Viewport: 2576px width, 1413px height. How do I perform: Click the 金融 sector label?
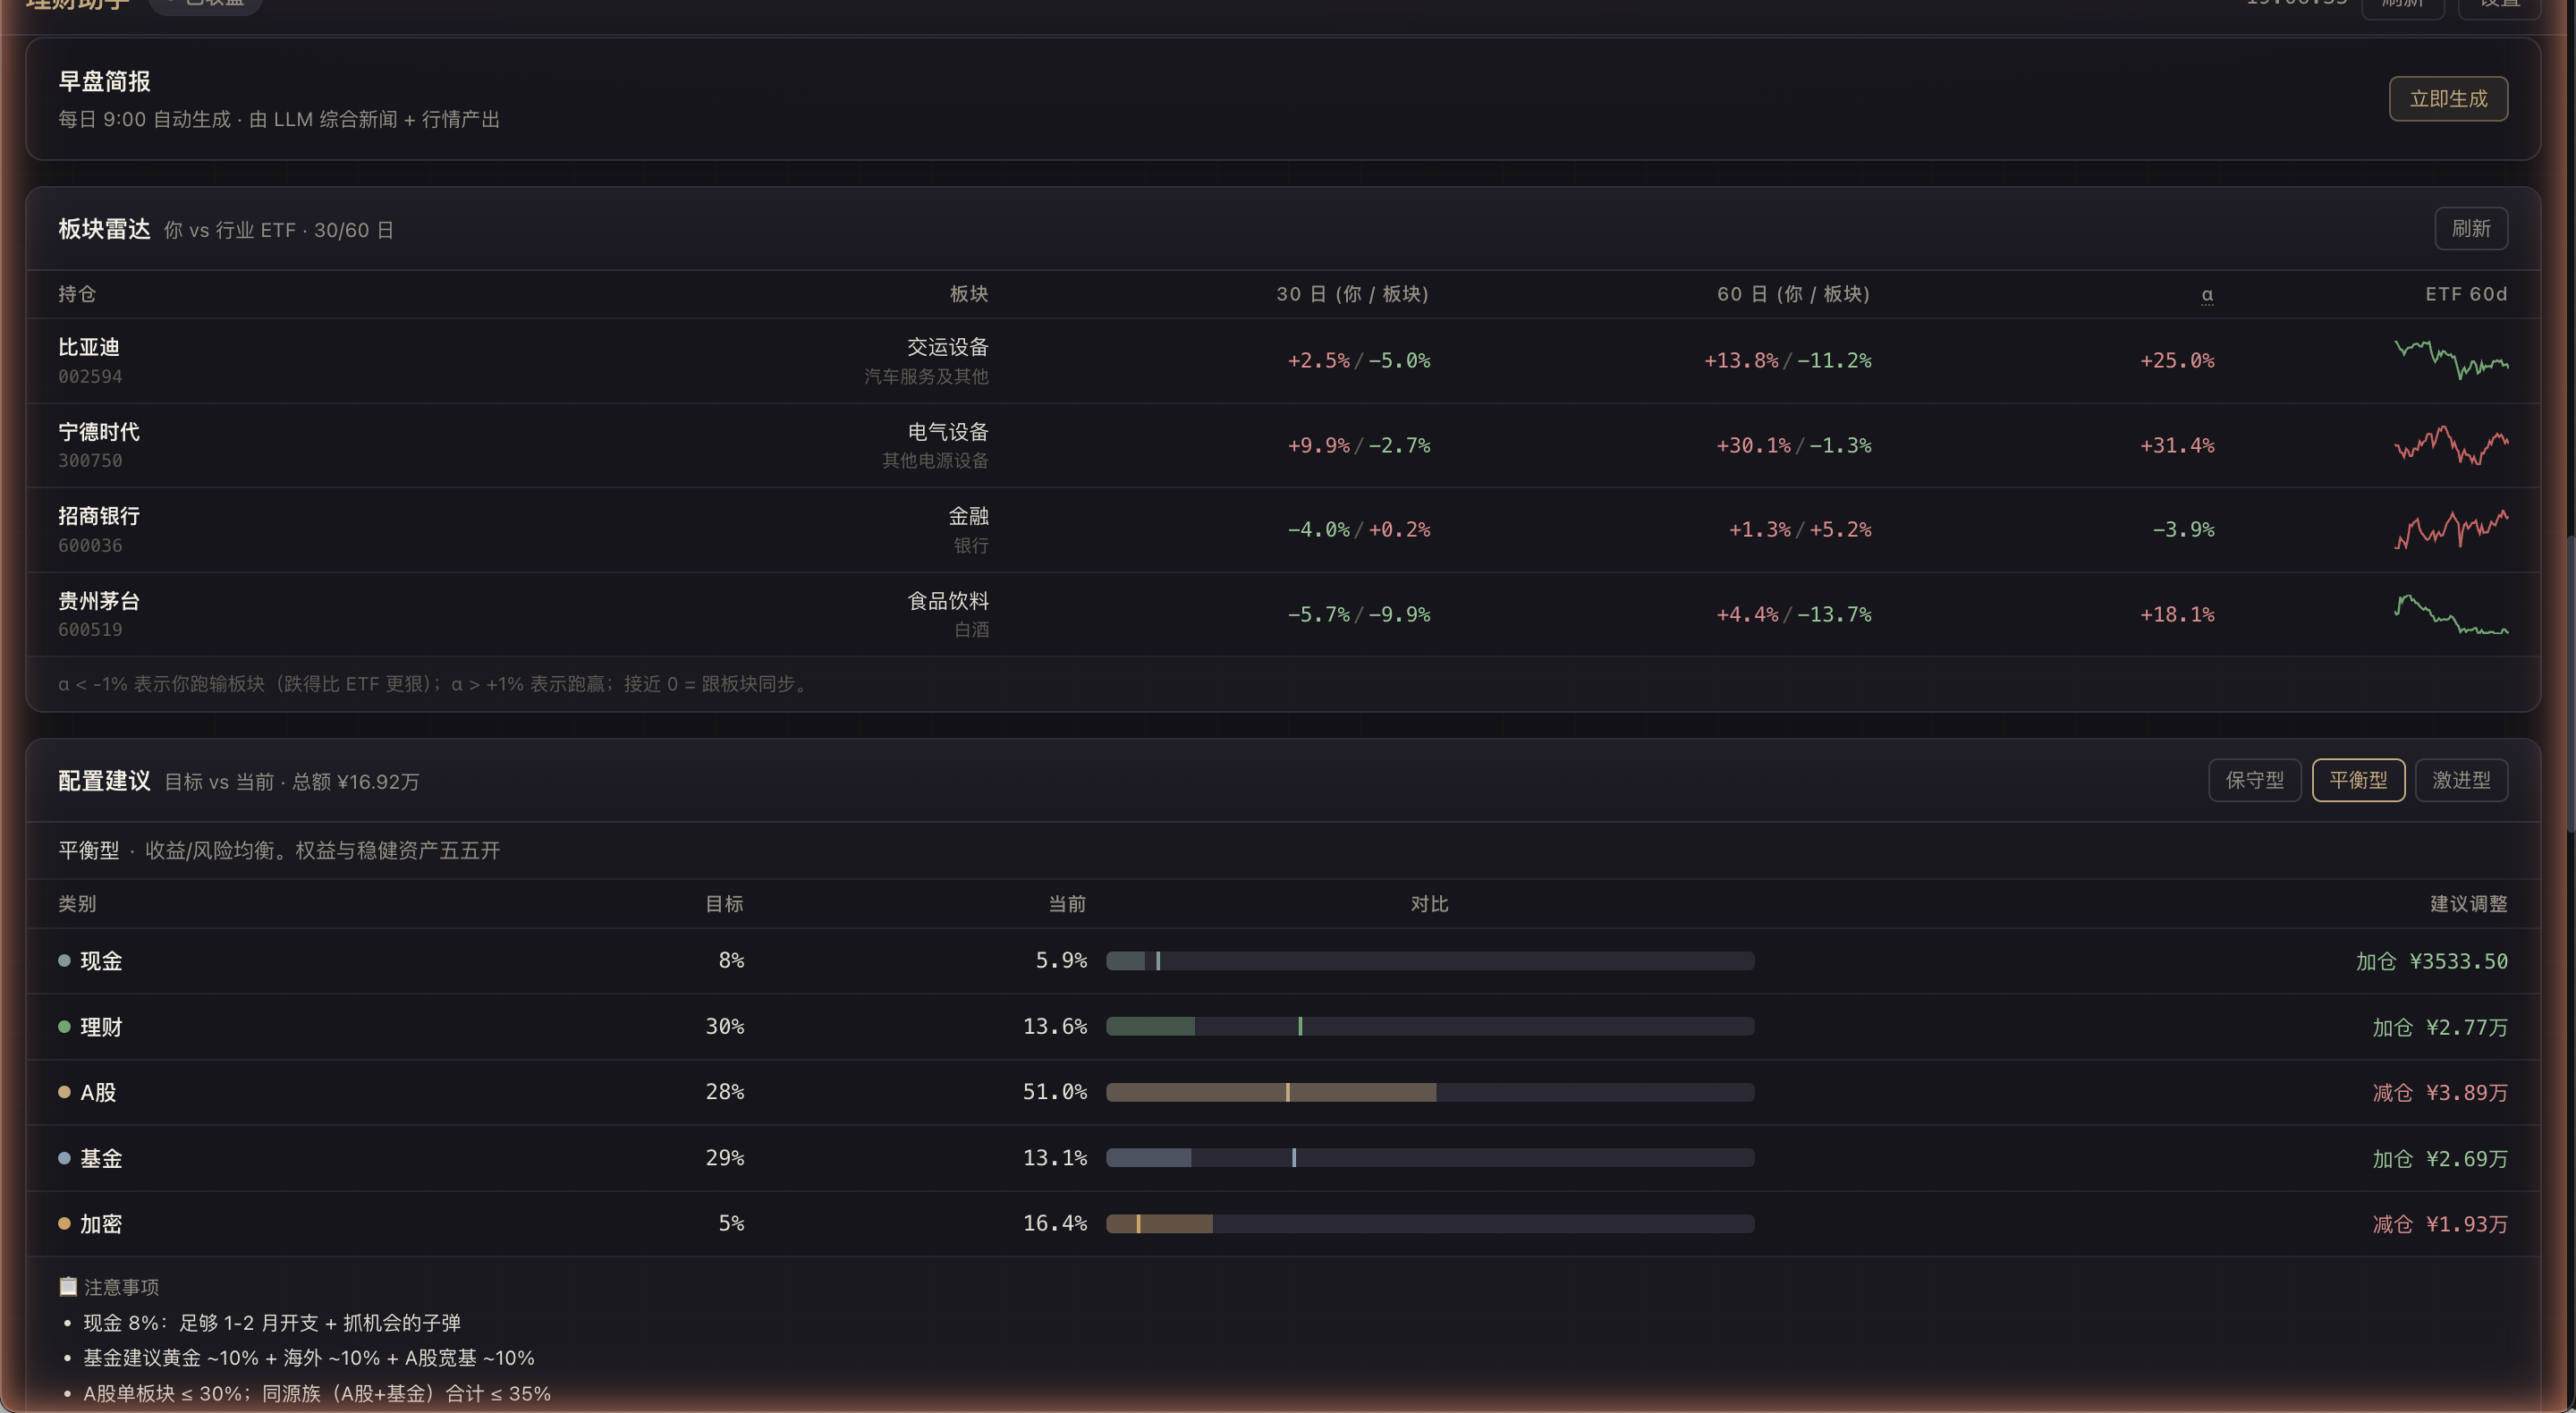968,516
